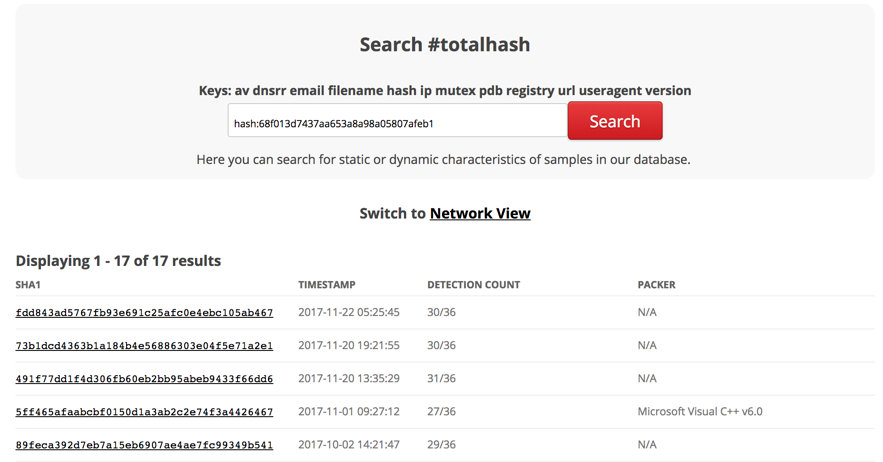This screenshot has width=883, height=462.
Task: Switch to Network View link
Action: coord(480,214)
